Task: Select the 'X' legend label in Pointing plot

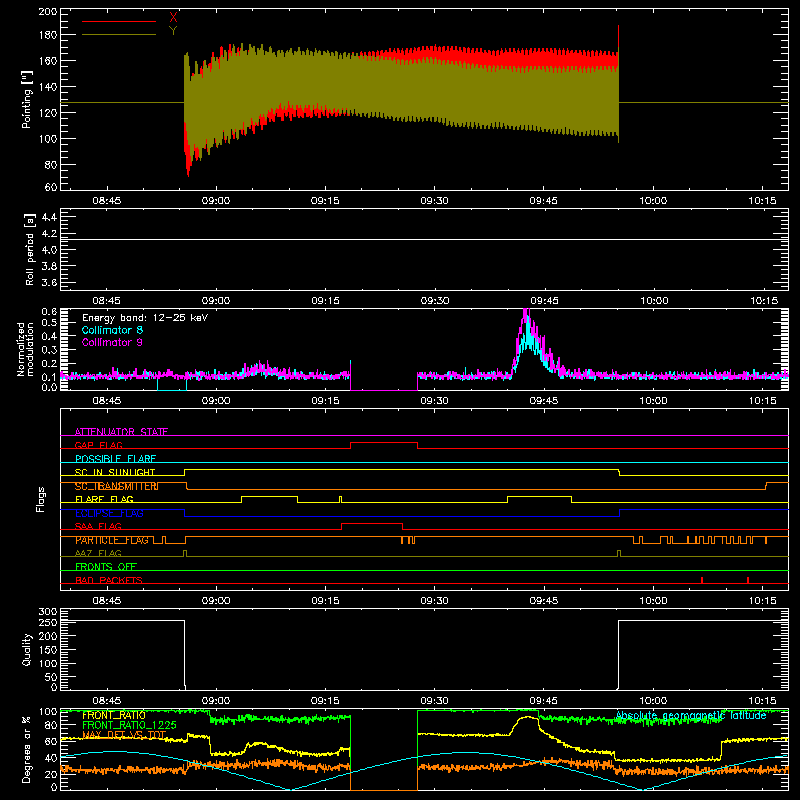Action: point(173,18)
